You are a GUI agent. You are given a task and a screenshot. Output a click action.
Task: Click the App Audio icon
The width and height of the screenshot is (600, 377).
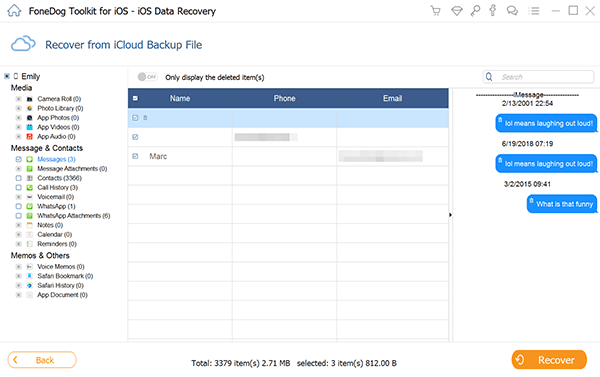[29, 137]
